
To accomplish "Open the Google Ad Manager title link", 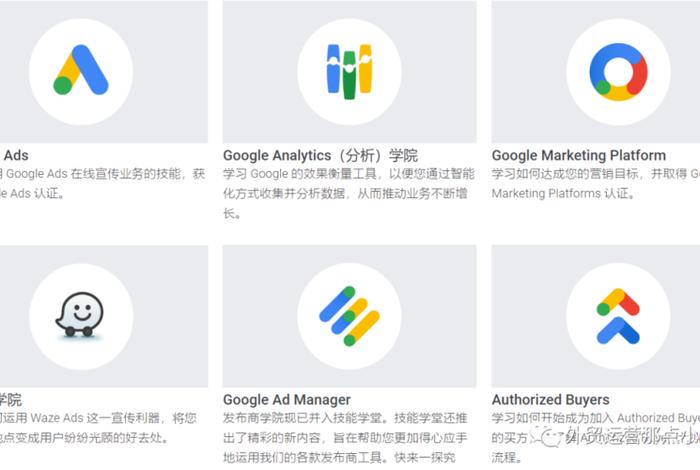I will point(287,399).
